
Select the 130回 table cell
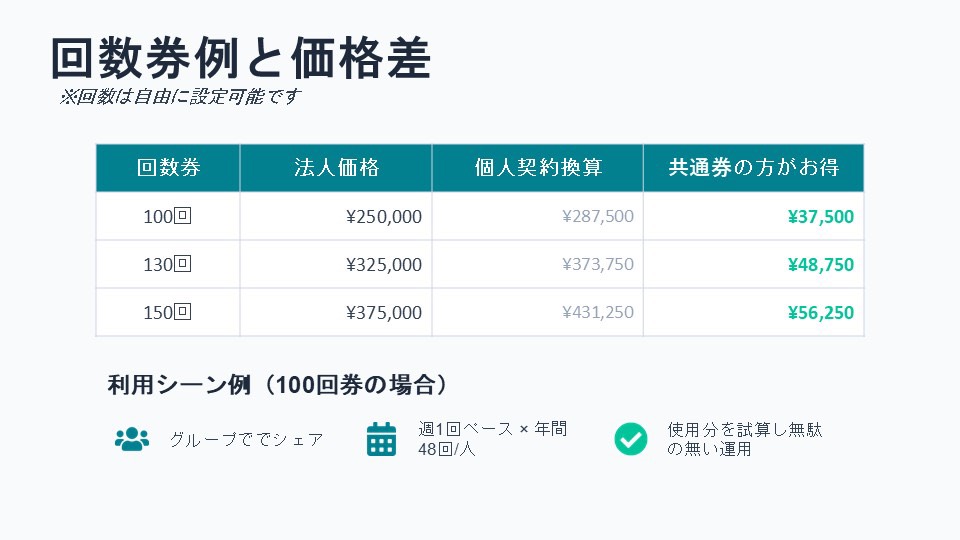coord(167,264)
